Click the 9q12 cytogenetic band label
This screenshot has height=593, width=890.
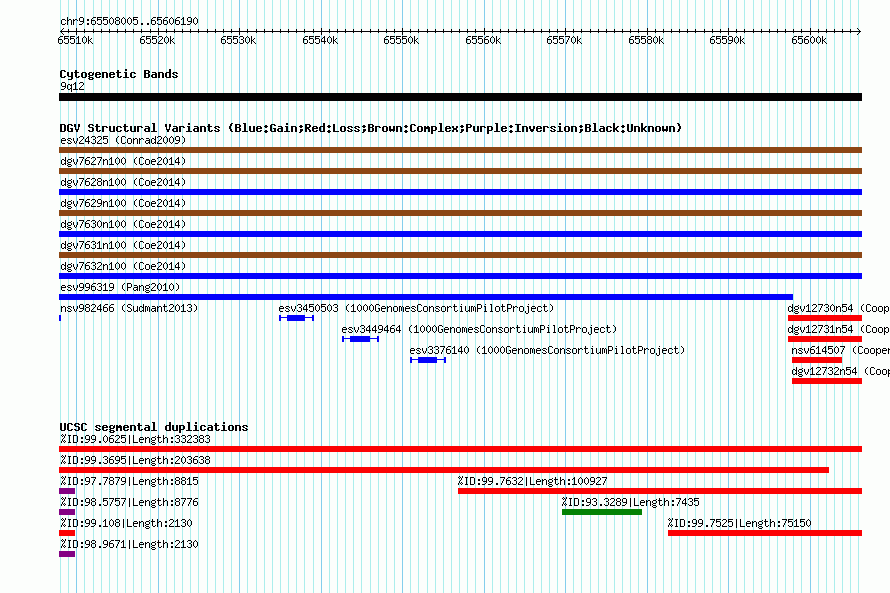tap(72, 86)
